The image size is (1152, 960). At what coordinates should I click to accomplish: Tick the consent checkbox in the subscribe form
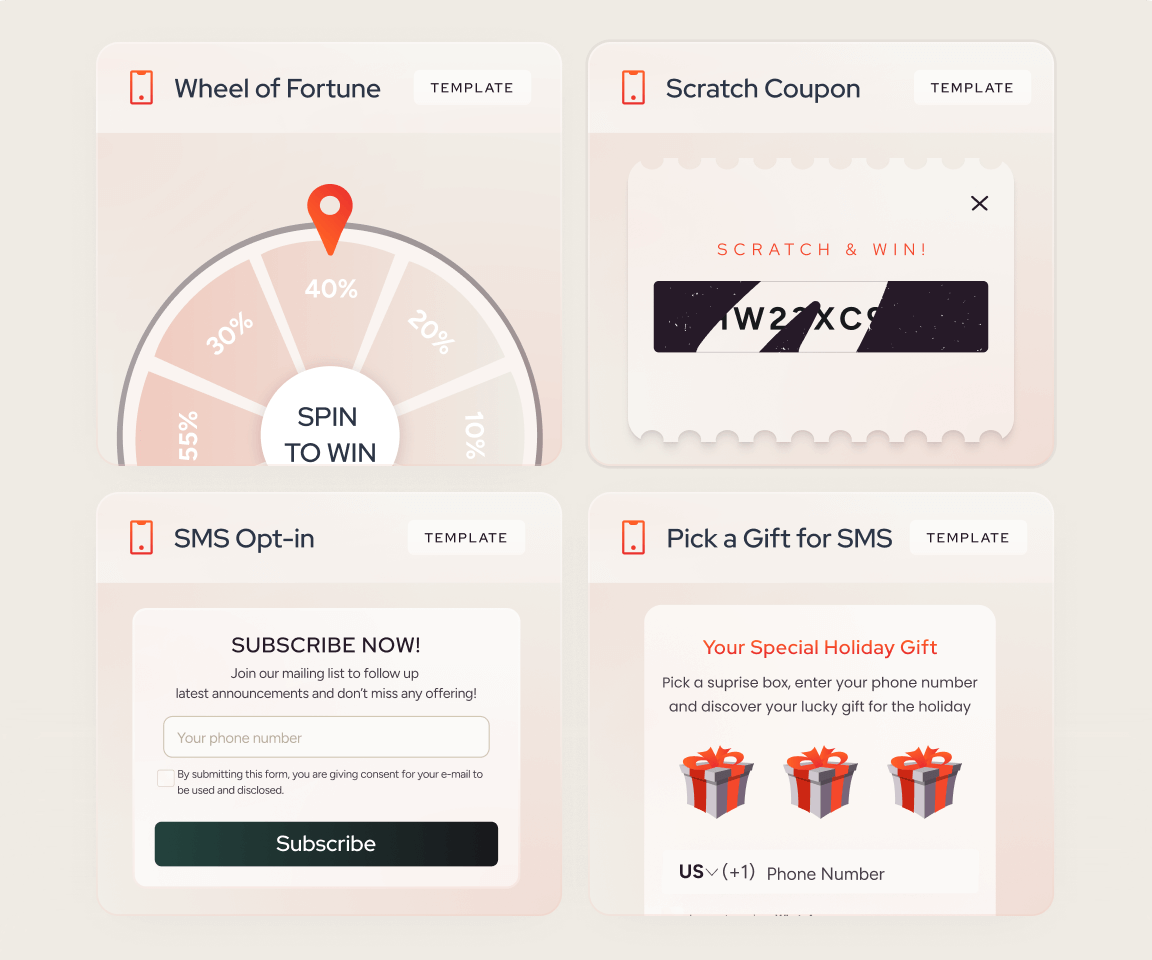point(166,778)
